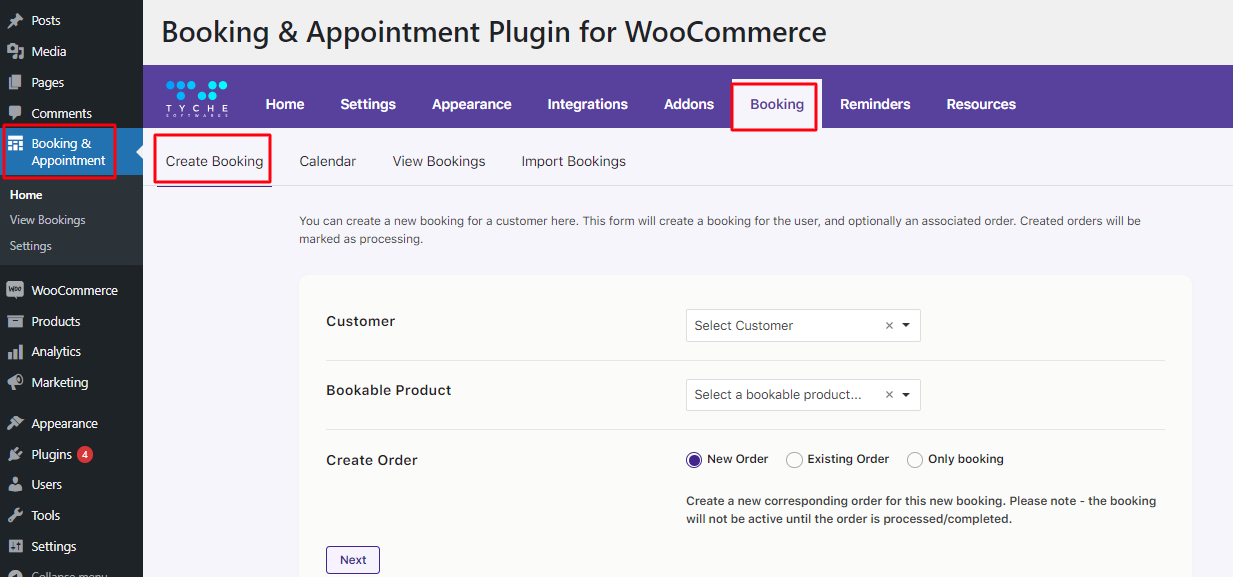This screenshot has width=1233, height=577.
Task: Click the Settings sliders icon in sidebar
Action: [15, 546]
